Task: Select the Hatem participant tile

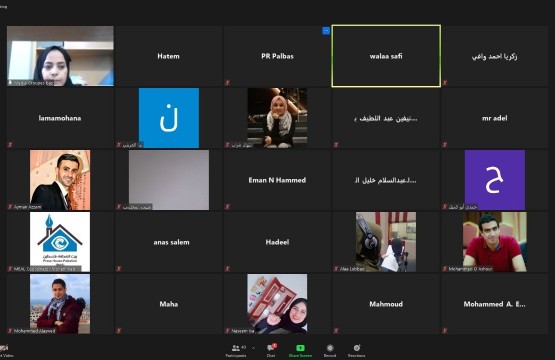Action: coord(169,56)
